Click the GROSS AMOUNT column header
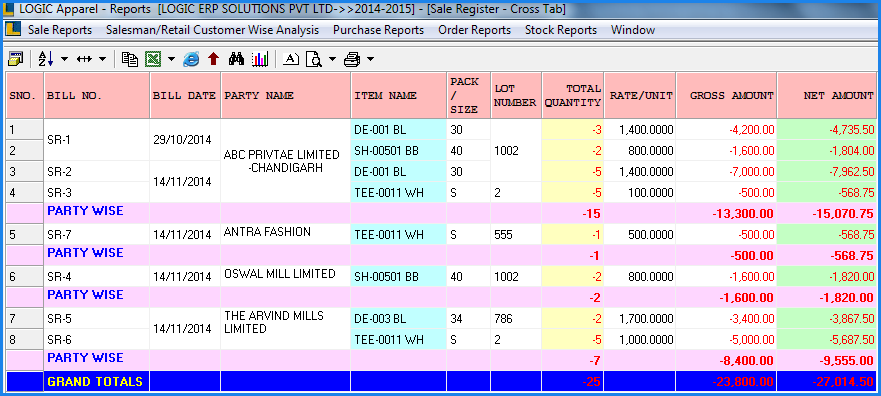Screen dimensions: 881x396 pyautogui.click(x=726, y=95)
